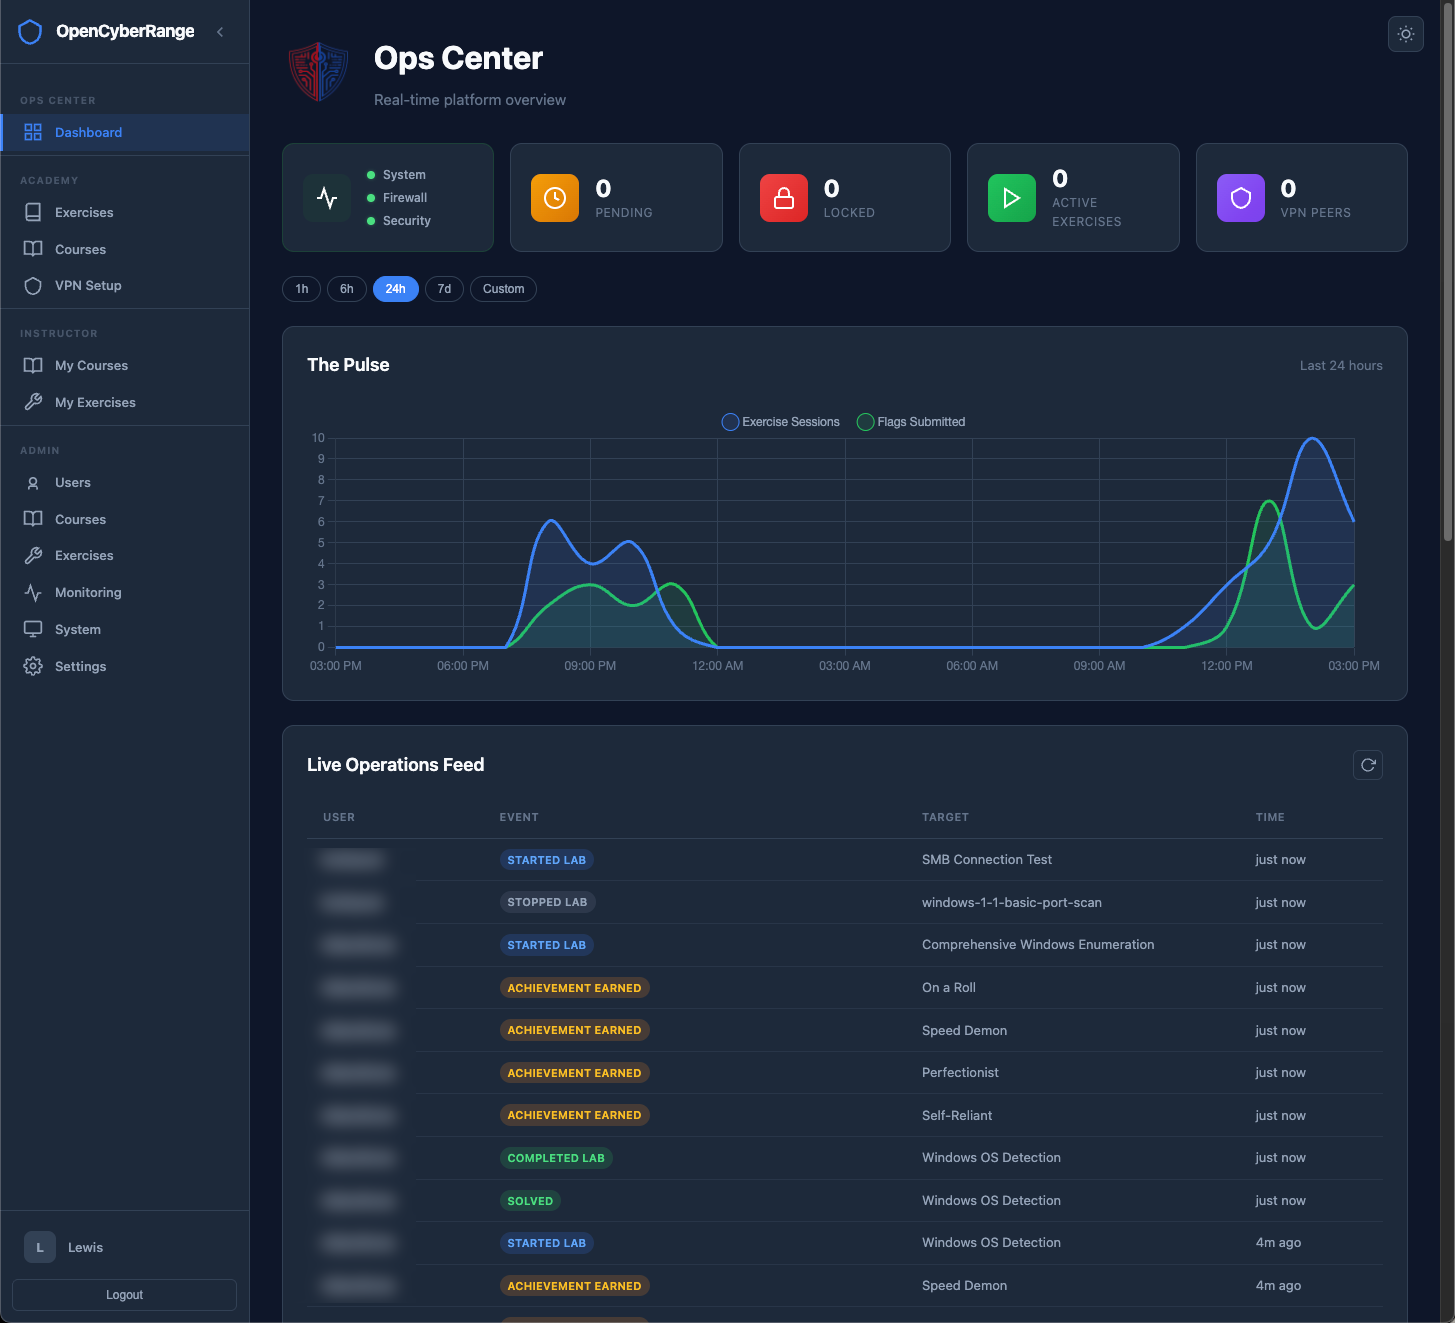Click the Users icon under Admin
Viewport: 1455px width, 1323px height.
click(x=32, y=482)
